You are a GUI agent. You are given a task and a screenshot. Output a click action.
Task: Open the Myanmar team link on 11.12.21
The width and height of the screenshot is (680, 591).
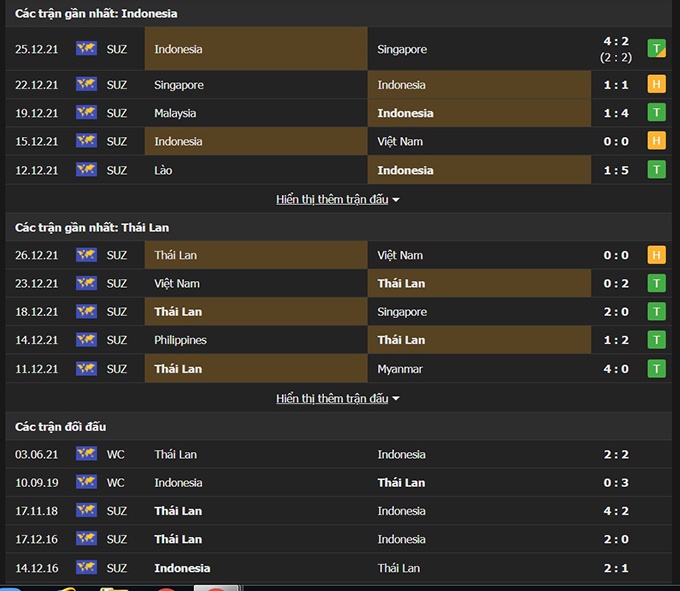[400, 369]
